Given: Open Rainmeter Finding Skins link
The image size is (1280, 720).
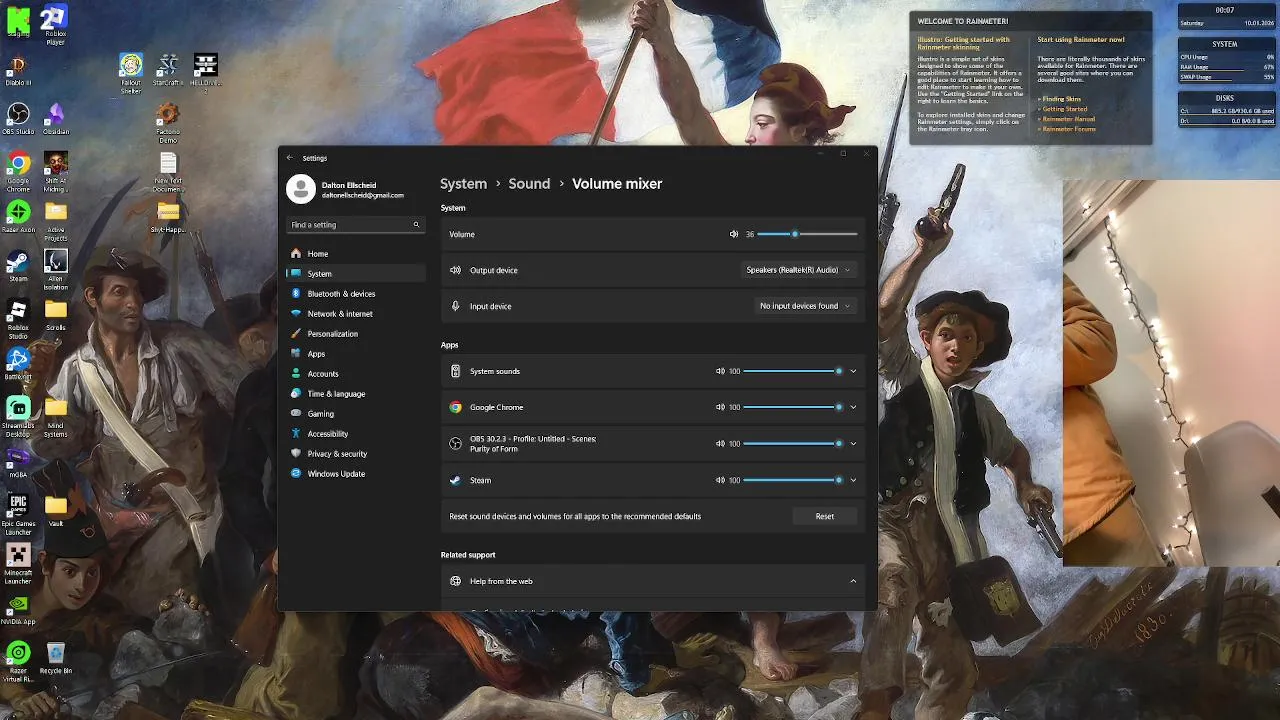Looking at the screenshot, I should 1060,99.
